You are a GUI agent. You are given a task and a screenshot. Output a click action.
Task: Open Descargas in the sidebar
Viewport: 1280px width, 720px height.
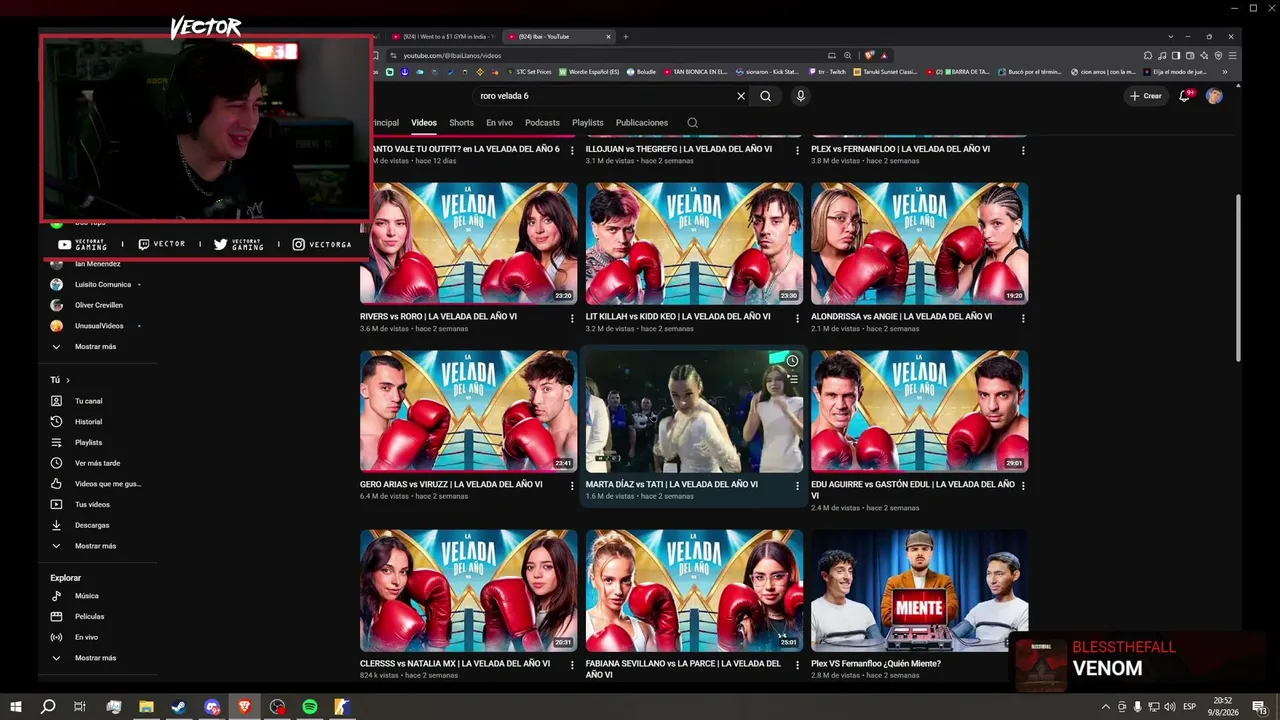point(92,525)
